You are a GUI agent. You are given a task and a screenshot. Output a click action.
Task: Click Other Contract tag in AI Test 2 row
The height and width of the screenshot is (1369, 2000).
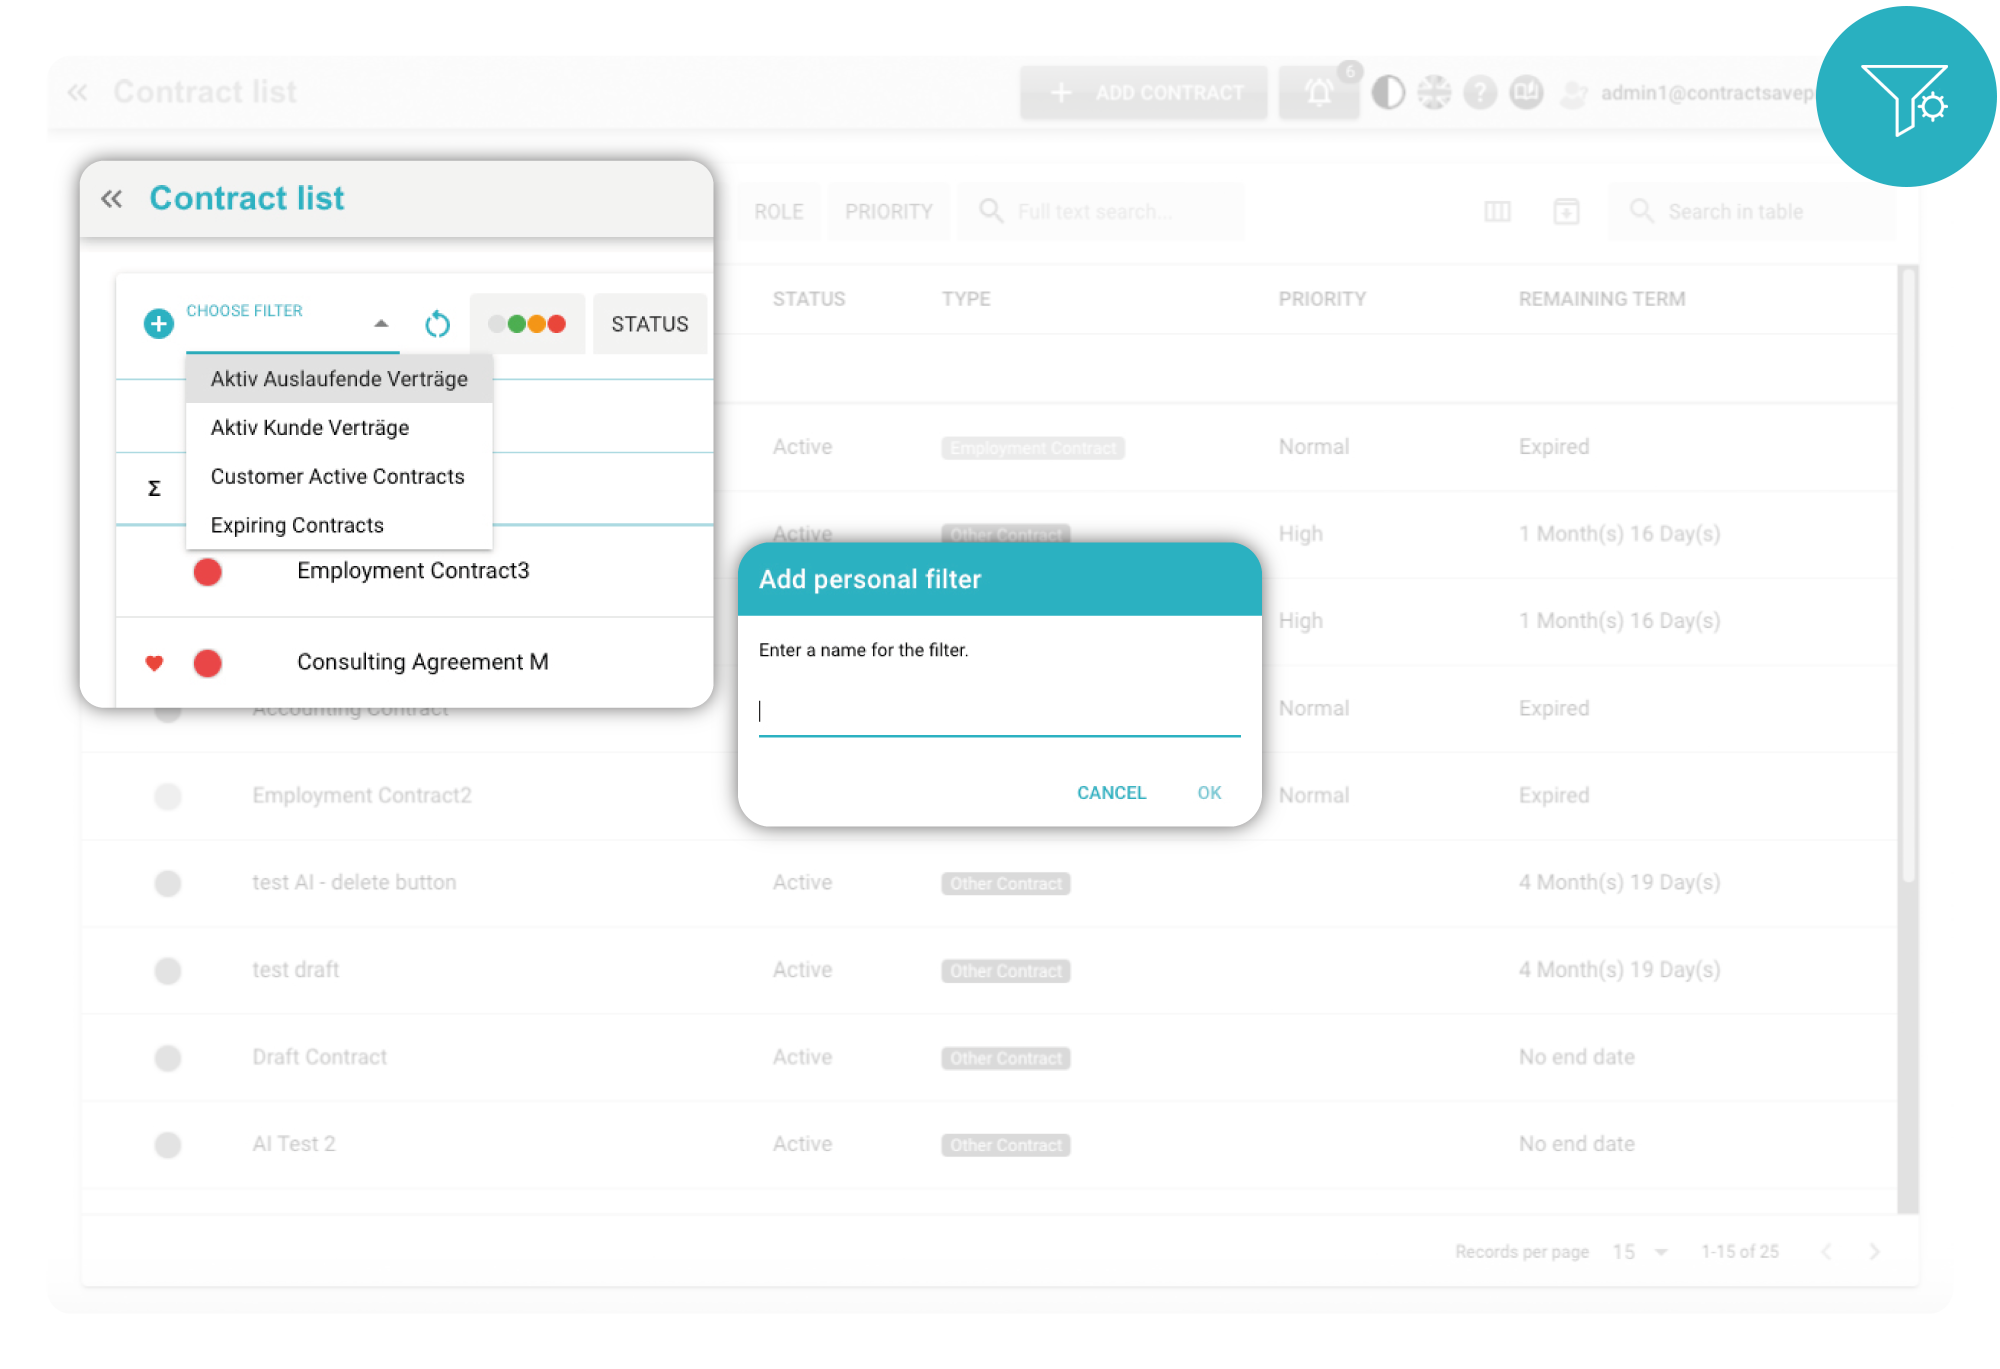click(x=1006, y=1145)
